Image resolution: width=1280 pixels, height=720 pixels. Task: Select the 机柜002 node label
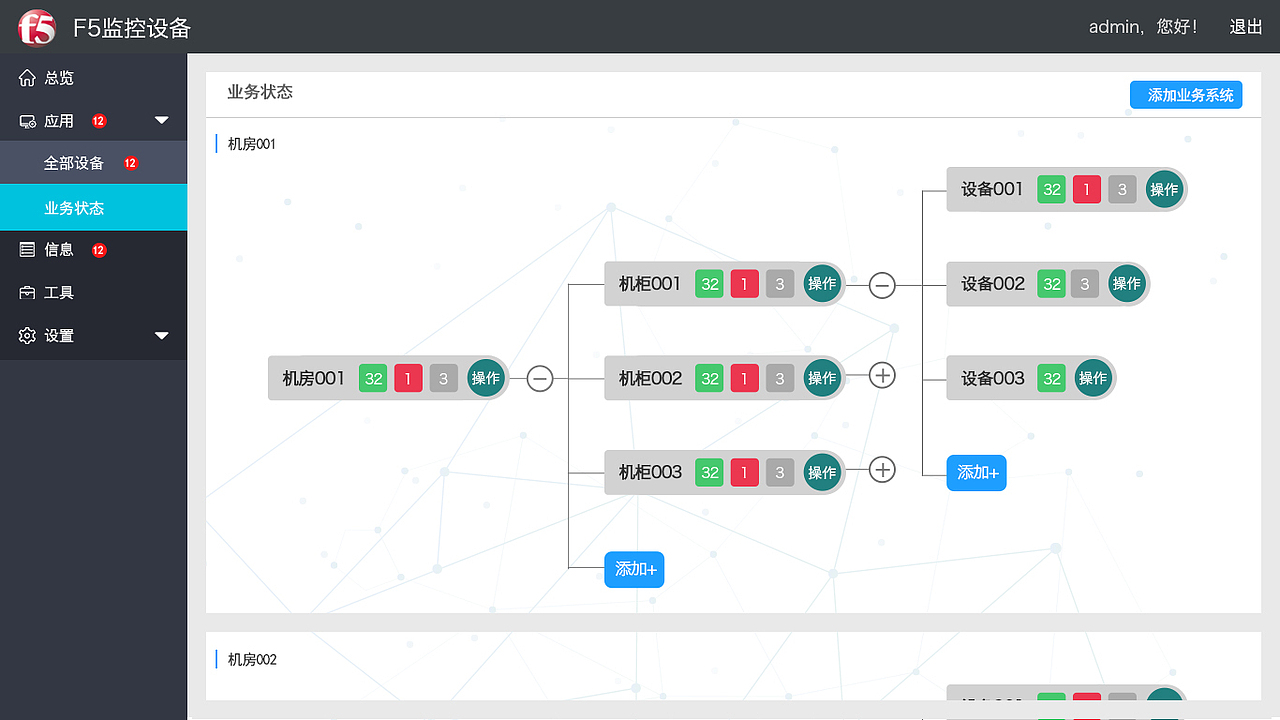point(651,378)
